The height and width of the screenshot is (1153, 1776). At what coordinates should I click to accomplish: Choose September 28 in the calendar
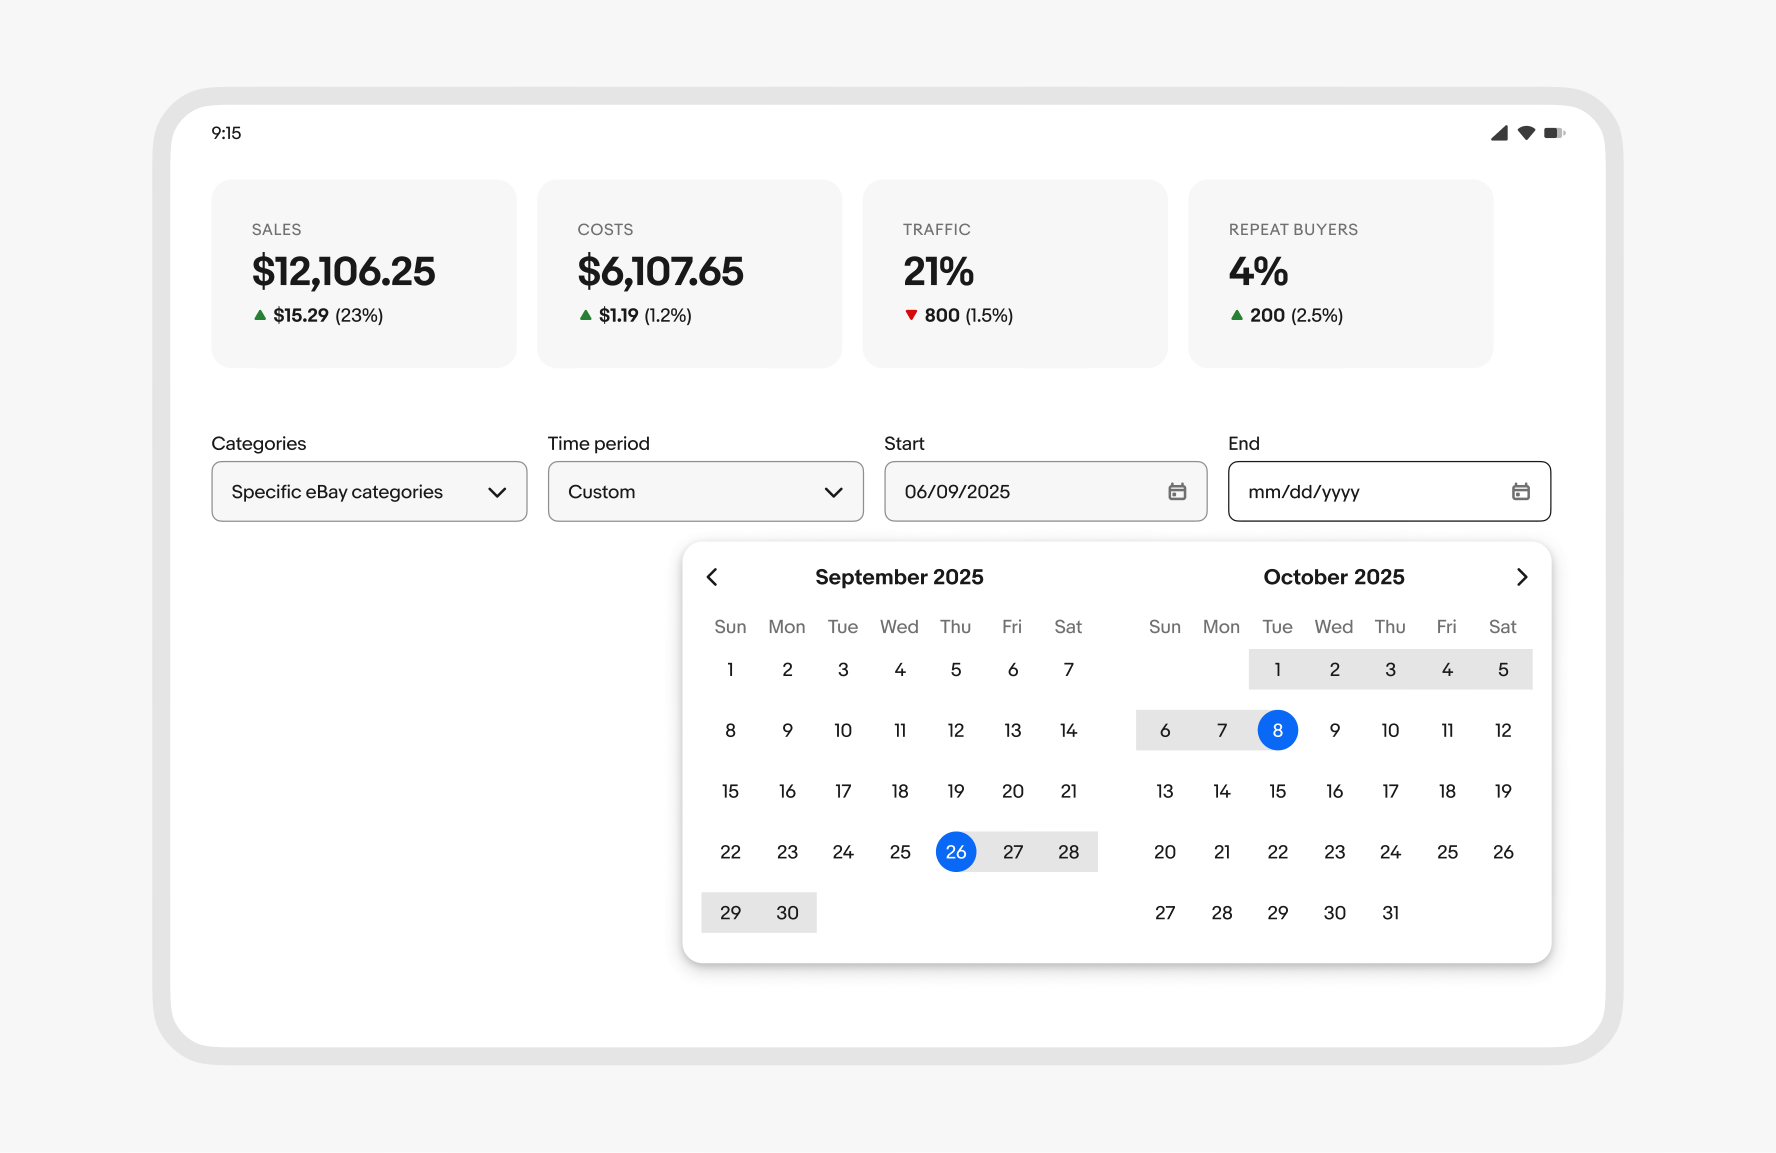[1069, 852]
